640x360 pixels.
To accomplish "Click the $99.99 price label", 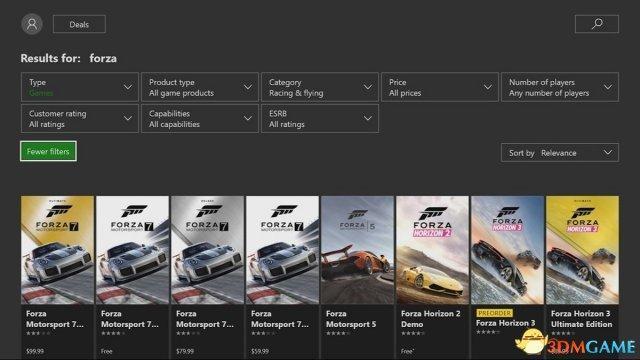I will (x=35, y=351).
